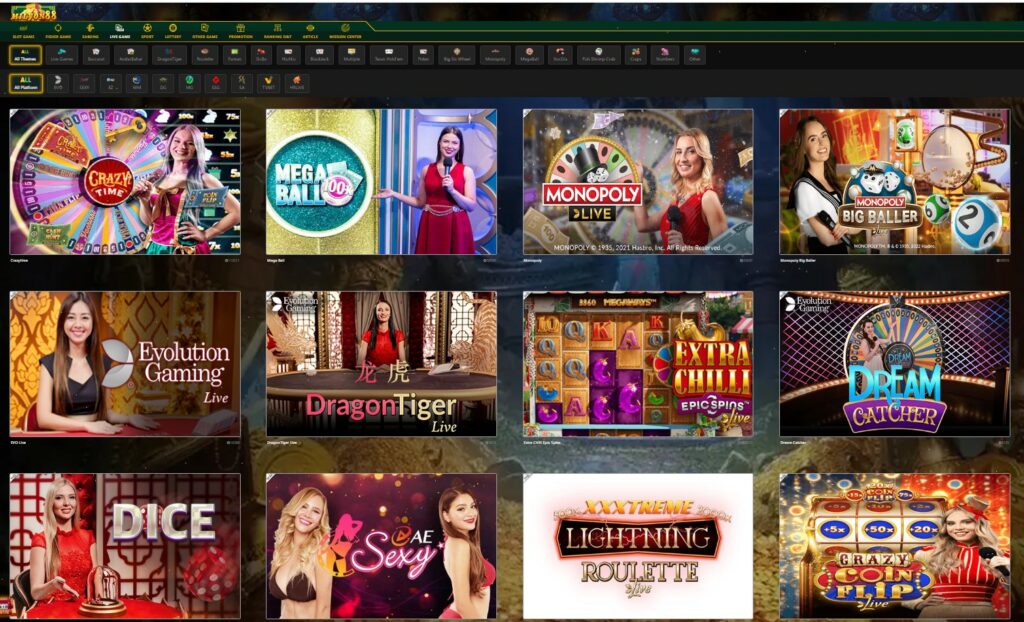1024x622 pixels.
Task: Select the Monopoly theme filter
Action: pos(495,56)
